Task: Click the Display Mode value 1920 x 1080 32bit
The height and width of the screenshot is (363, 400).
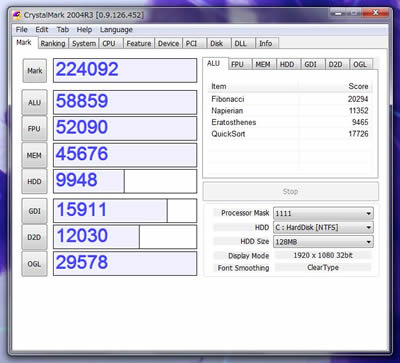Action: (323, 256)
